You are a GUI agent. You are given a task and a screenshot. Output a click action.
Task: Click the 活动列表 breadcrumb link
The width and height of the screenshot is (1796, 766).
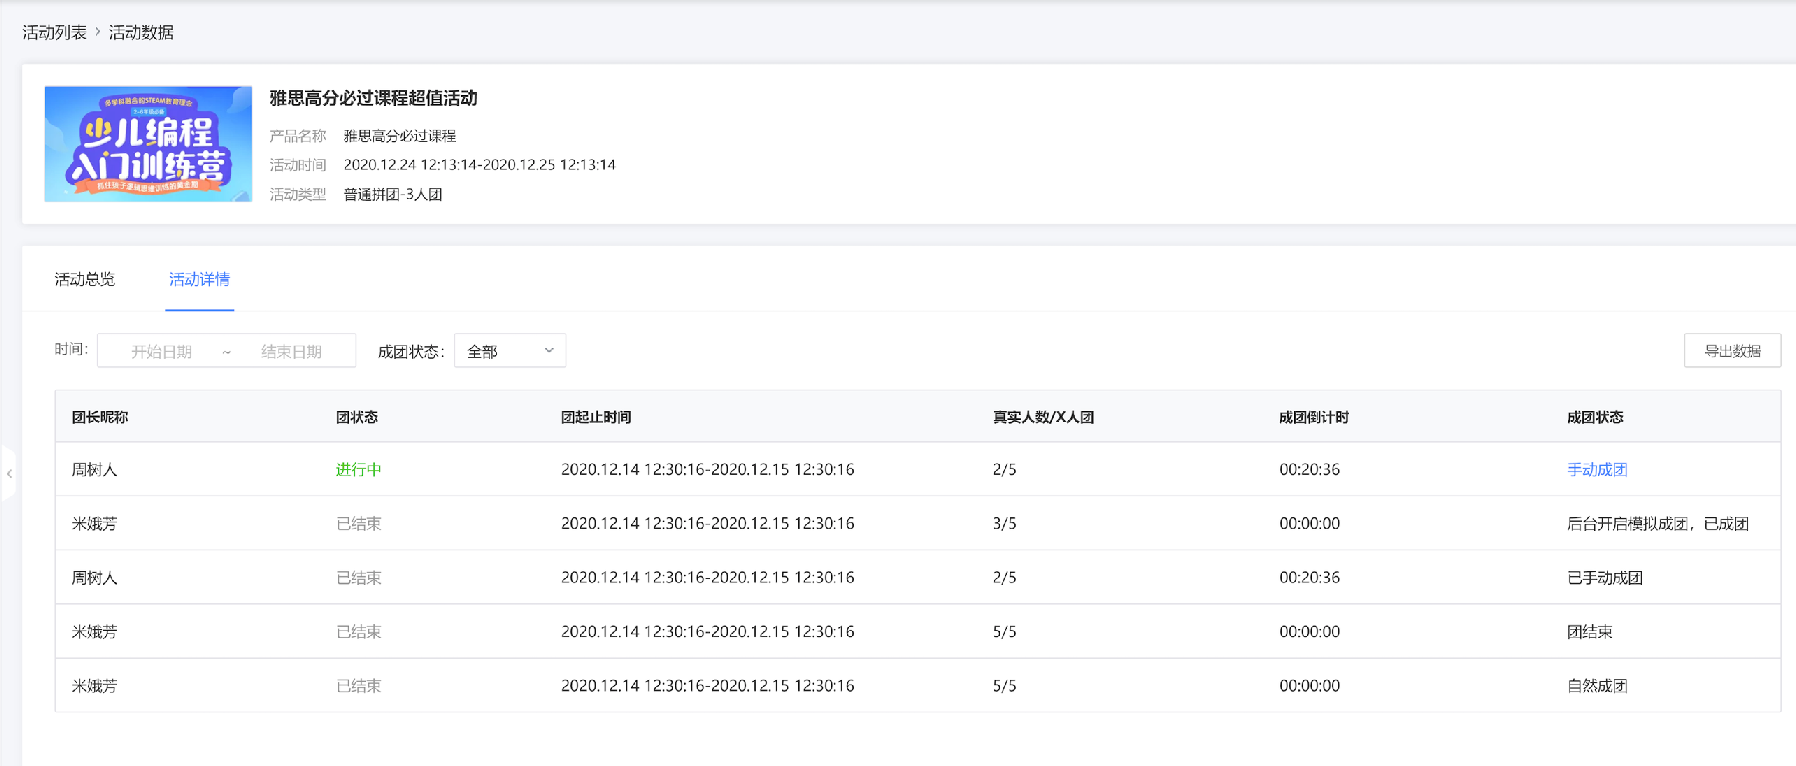click(55, 32)
